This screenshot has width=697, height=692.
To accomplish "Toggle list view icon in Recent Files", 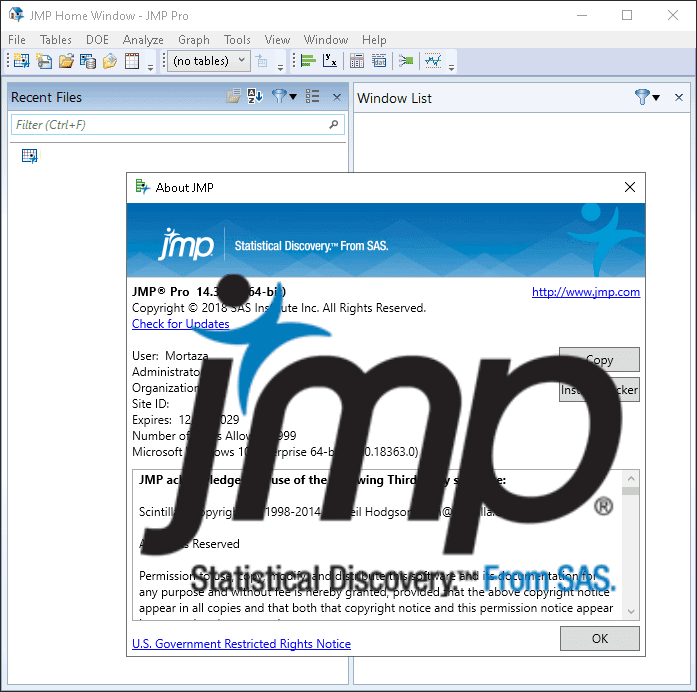I will coord(312,96).
